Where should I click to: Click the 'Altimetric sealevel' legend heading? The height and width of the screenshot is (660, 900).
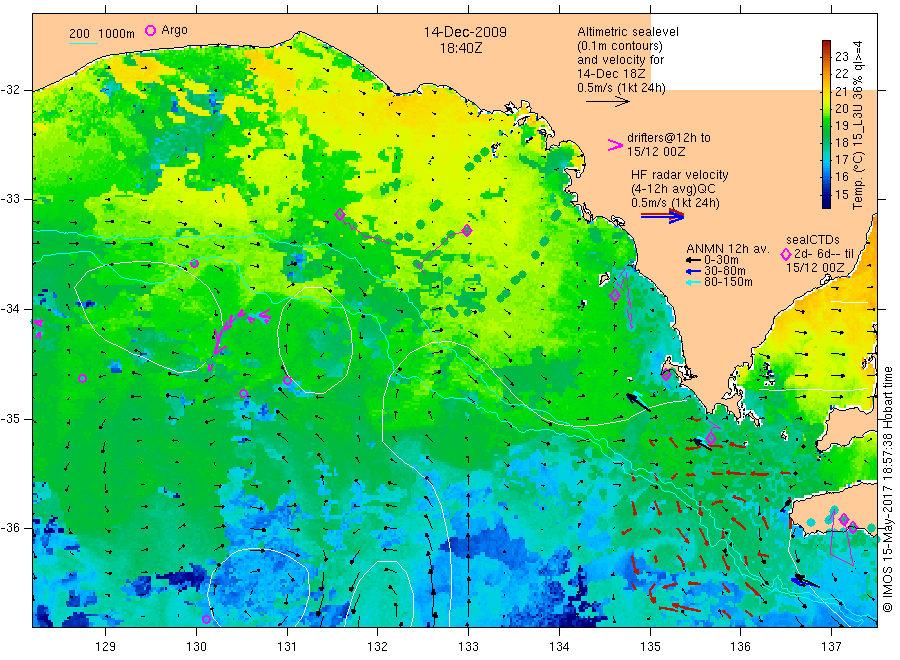[x=628, y=32]
